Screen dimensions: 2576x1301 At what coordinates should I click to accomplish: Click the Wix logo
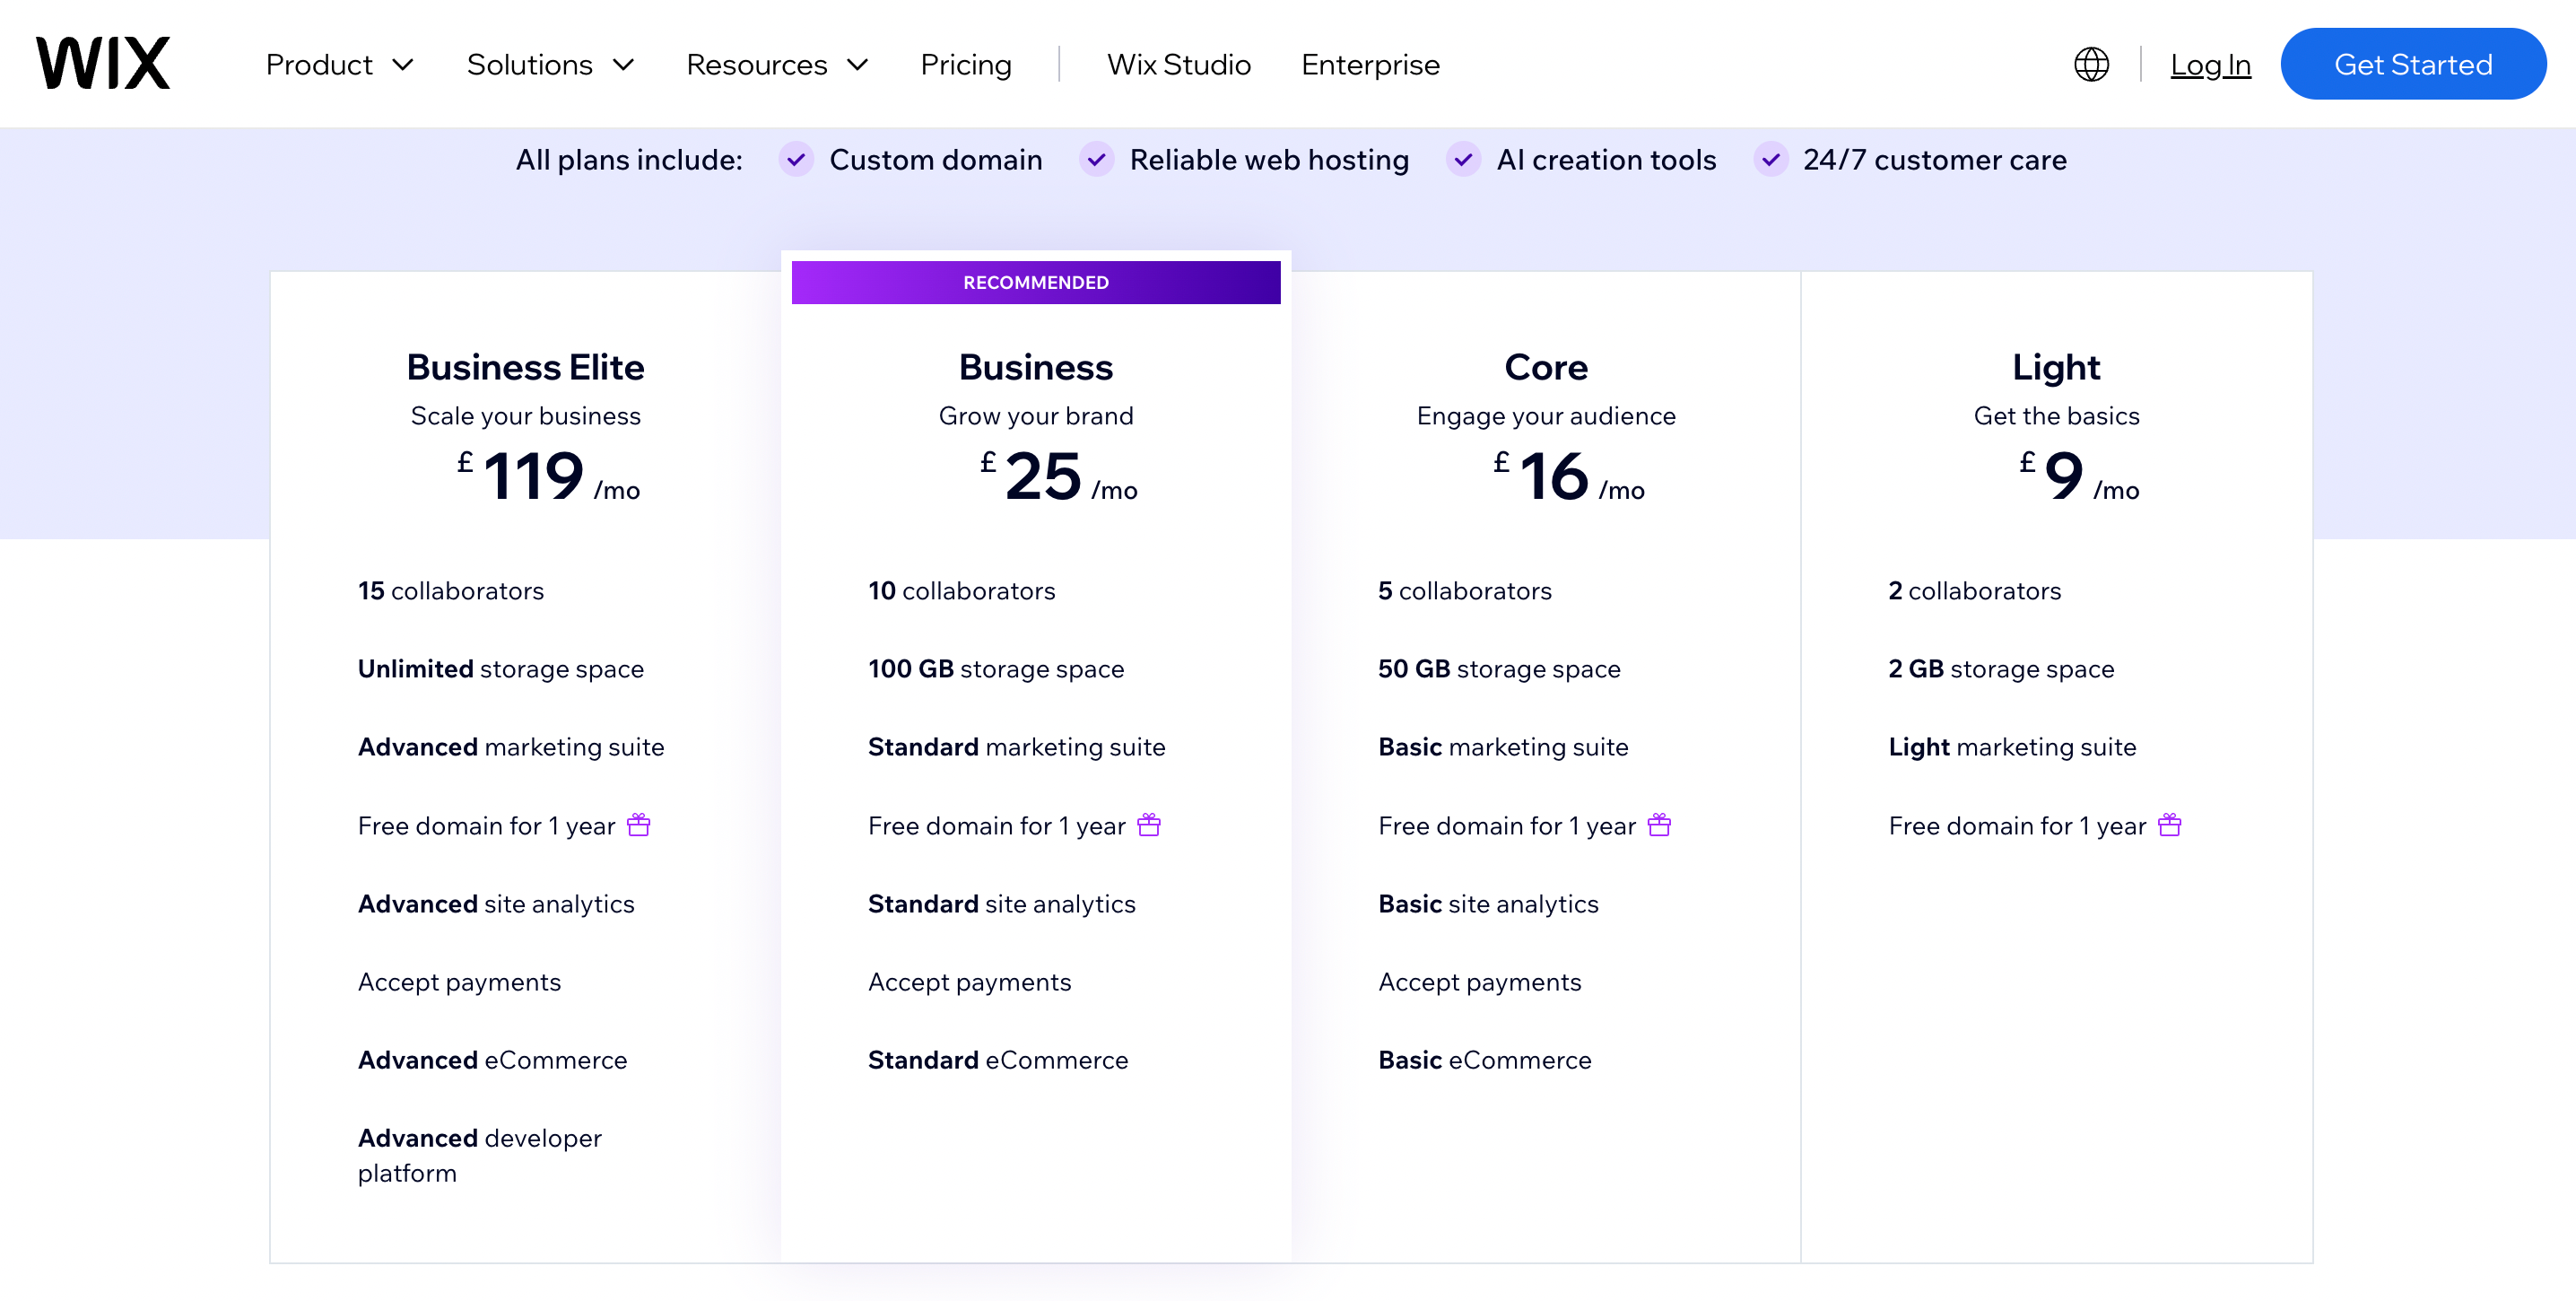click(x=103, y=64)
